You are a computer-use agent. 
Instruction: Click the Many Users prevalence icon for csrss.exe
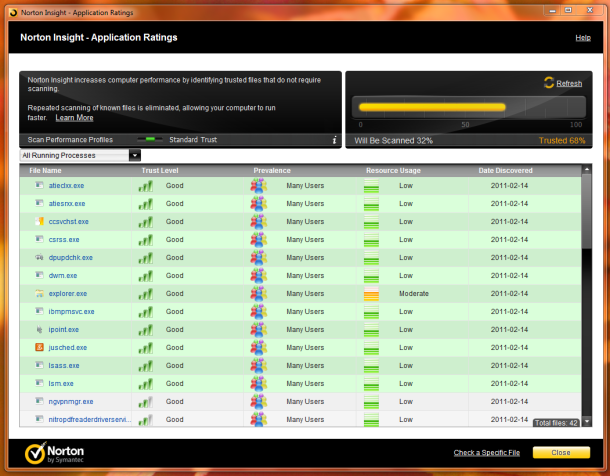click(x=259, y=239)
